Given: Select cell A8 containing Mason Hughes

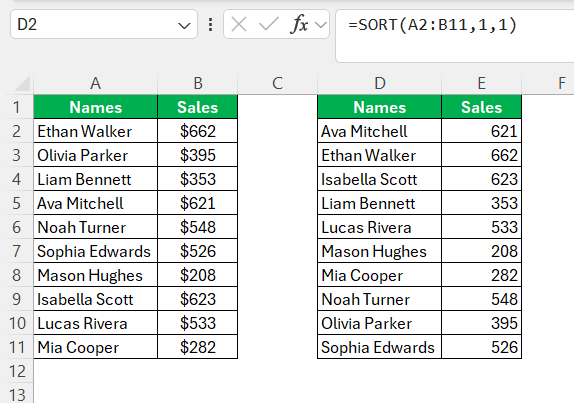Looking at the screenshot, I should 96,275.
